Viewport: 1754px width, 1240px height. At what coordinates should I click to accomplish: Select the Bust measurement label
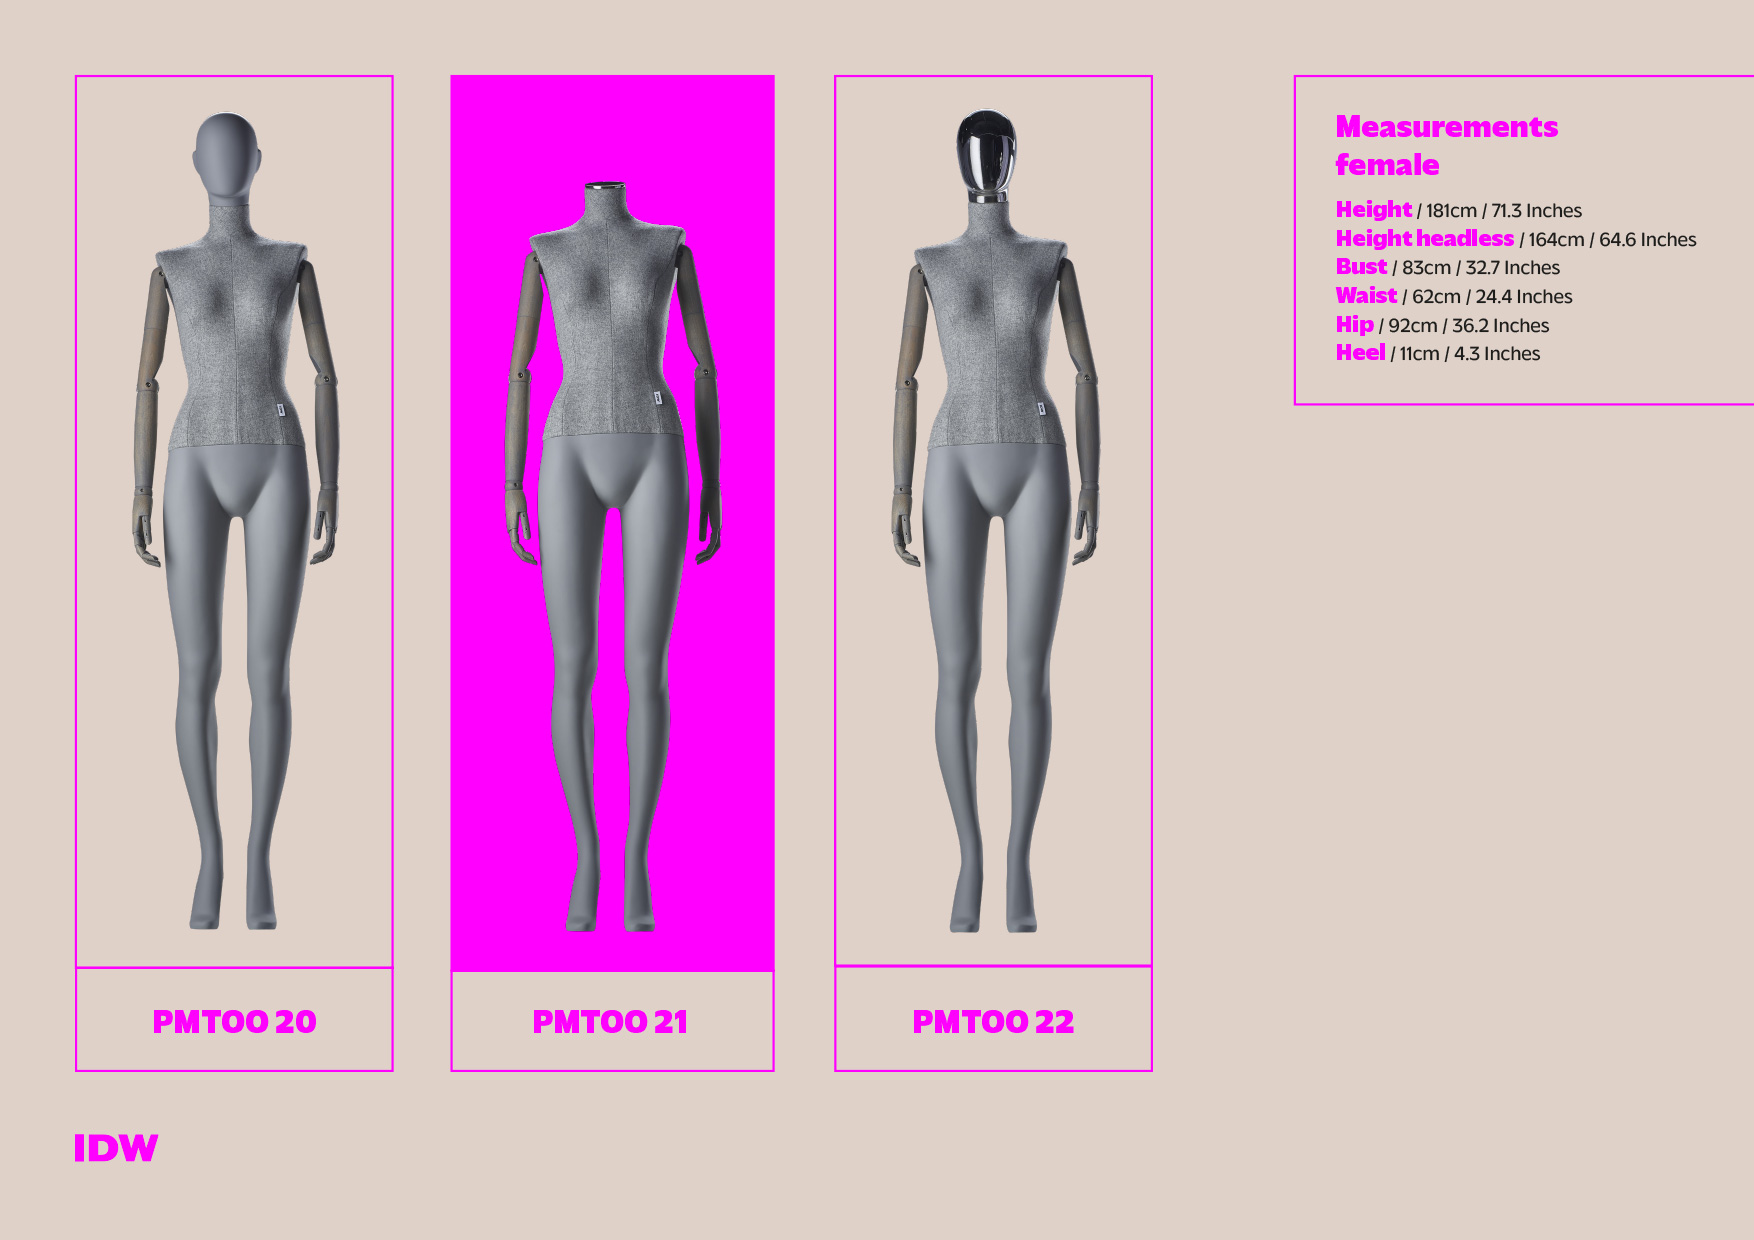click(x=1361, y=267)
